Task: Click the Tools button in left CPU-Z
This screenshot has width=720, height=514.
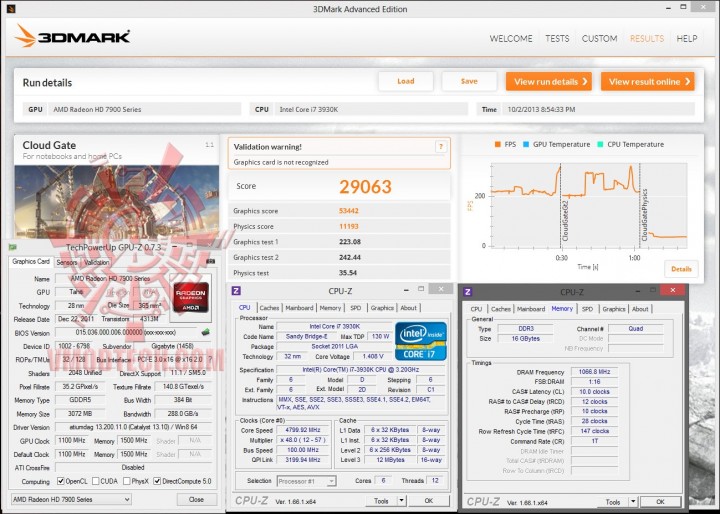Action: click(x=382, y=501)
